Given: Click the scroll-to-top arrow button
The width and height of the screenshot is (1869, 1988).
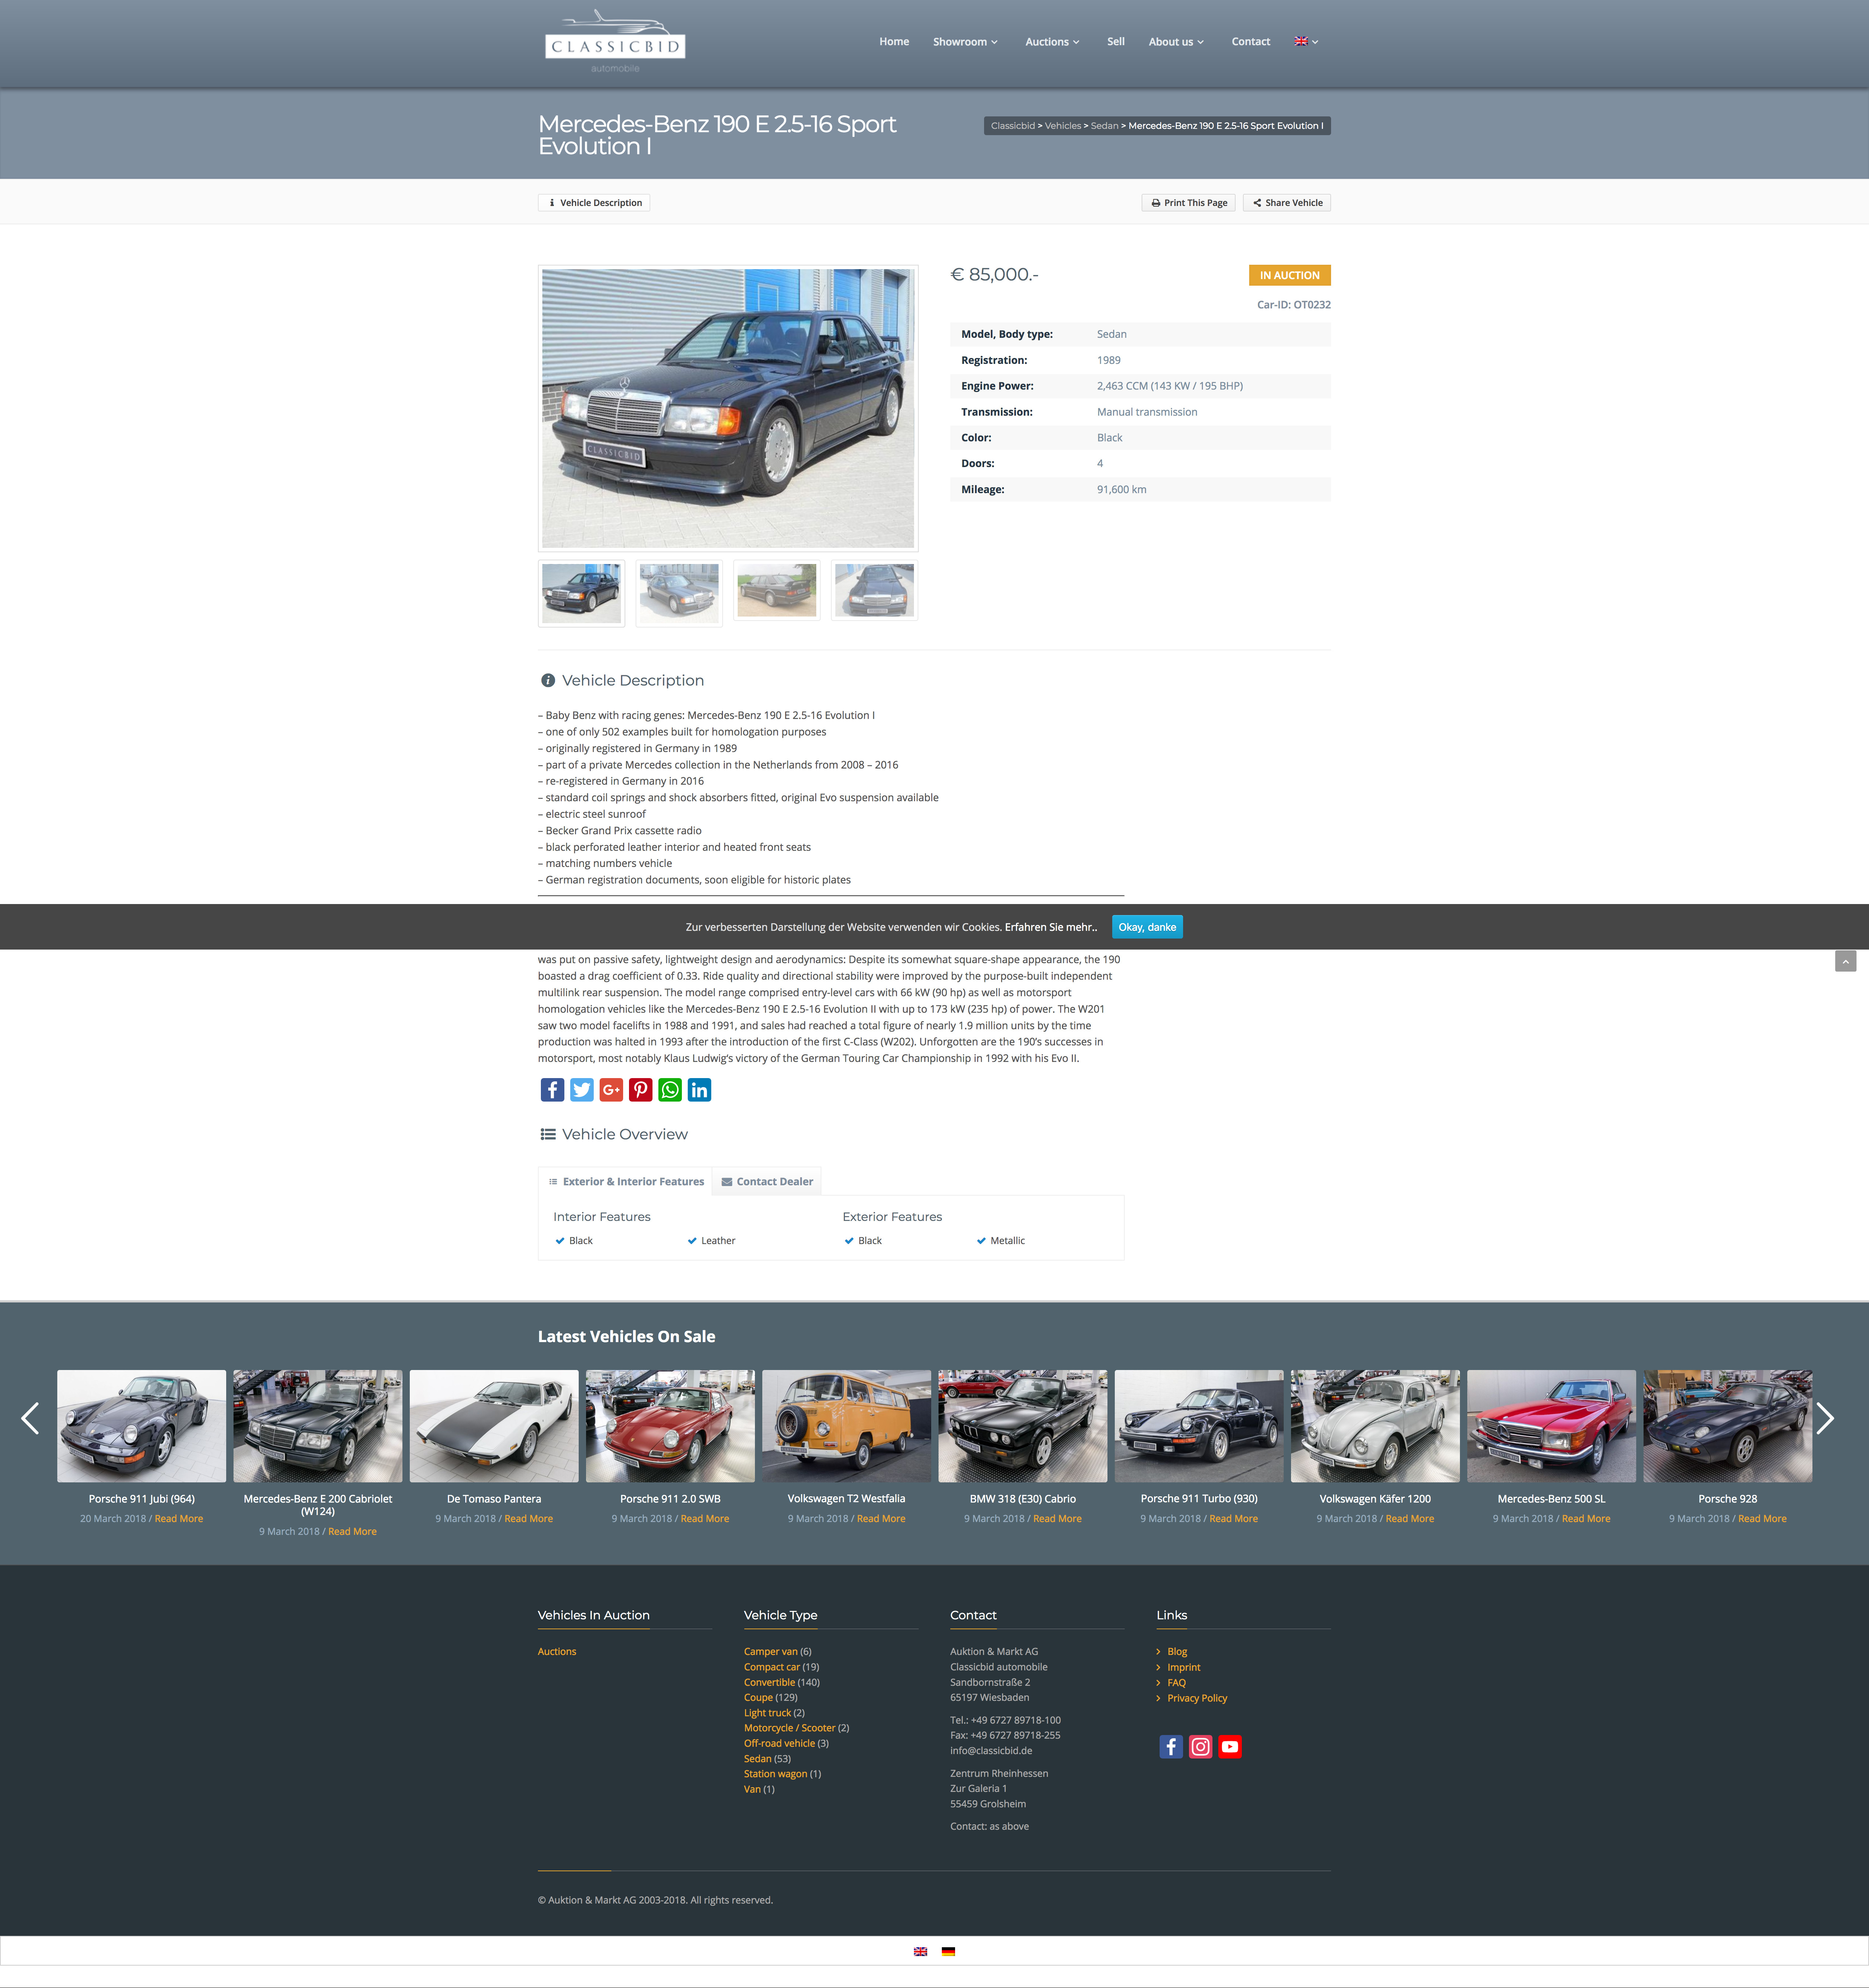Looking at the screenshot, I should click(1846, 961).
